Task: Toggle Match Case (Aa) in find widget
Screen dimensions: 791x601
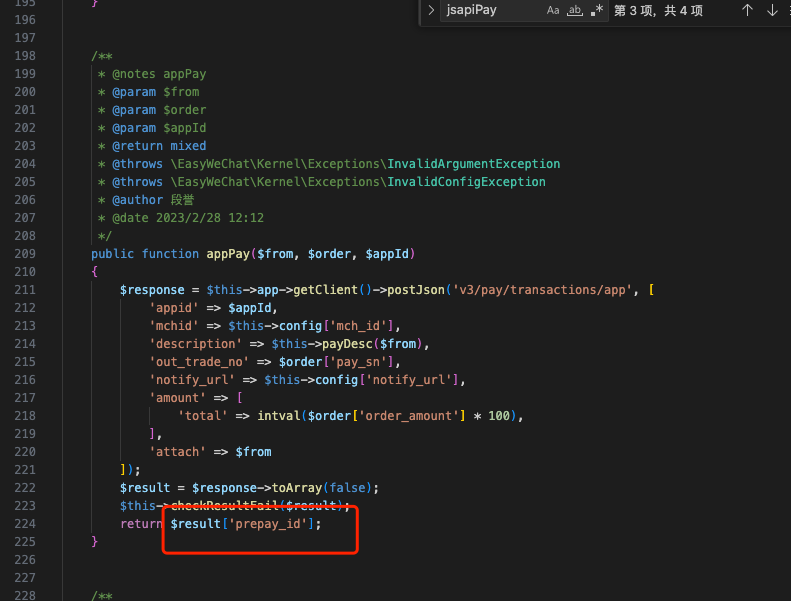Action: coord(553,10)
